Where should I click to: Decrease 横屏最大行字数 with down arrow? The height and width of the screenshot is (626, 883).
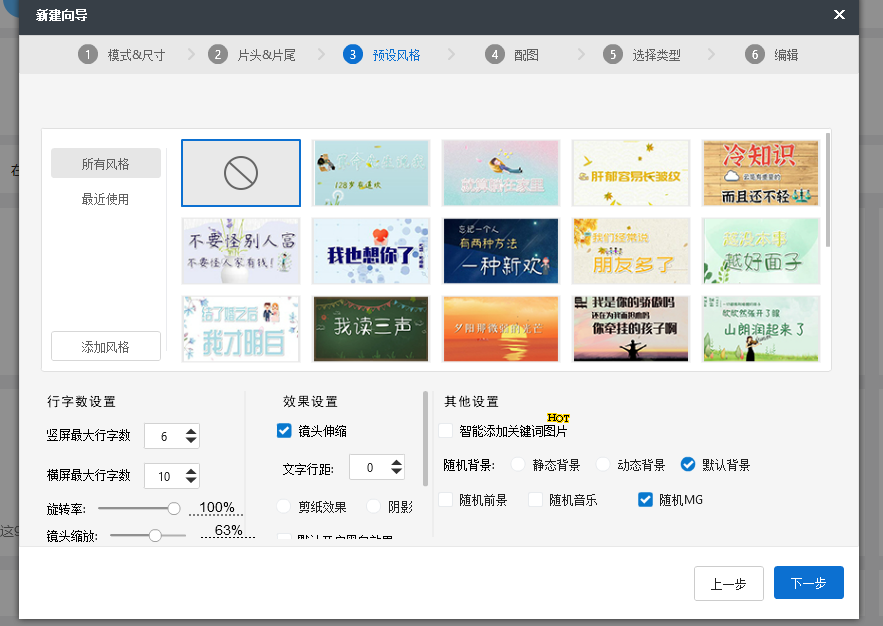tap(191, 480)
